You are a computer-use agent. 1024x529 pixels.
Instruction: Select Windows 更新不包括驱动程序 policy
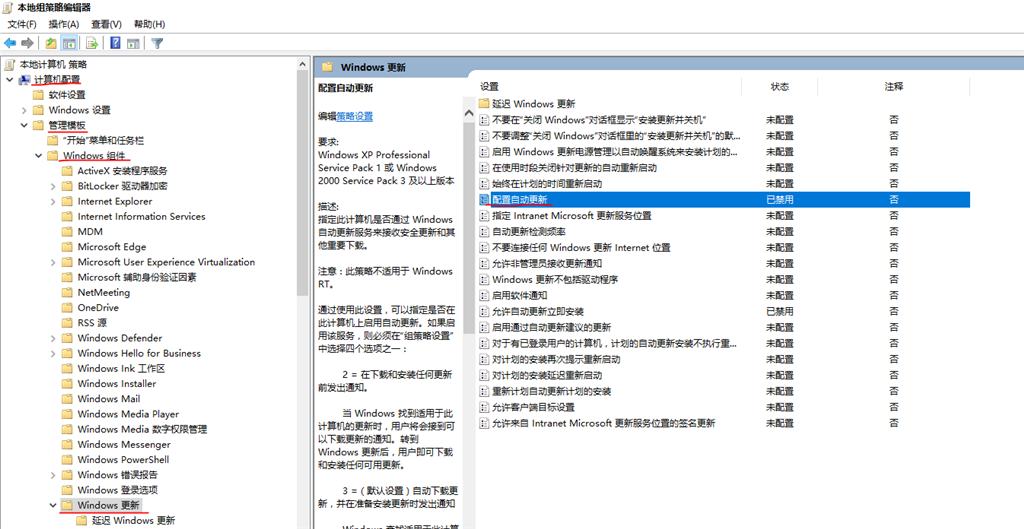(x=554, y=280)
